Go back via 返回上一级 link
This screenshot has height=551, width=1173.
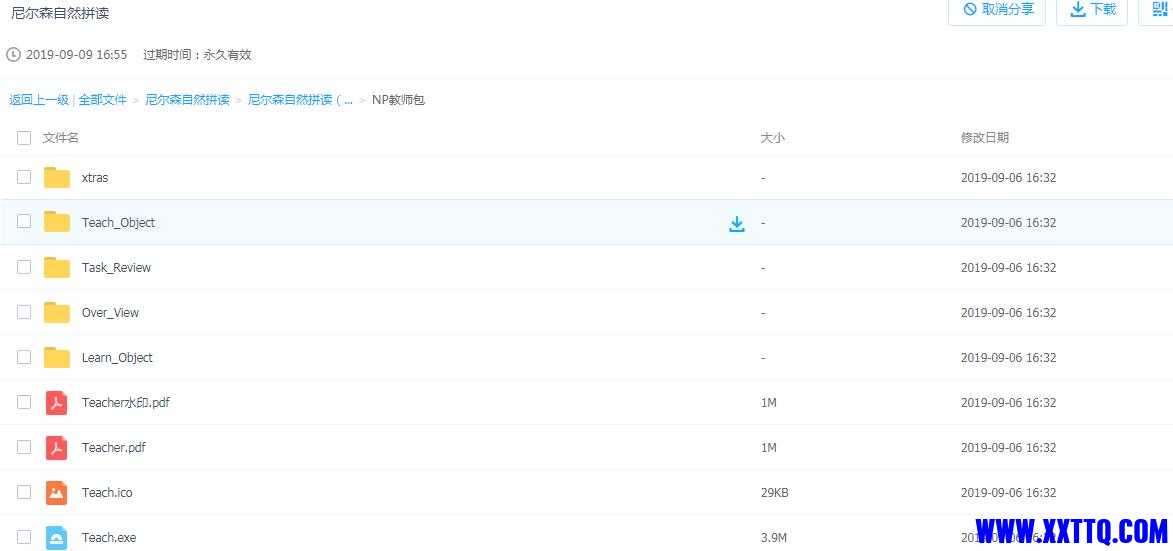(39, 99)
